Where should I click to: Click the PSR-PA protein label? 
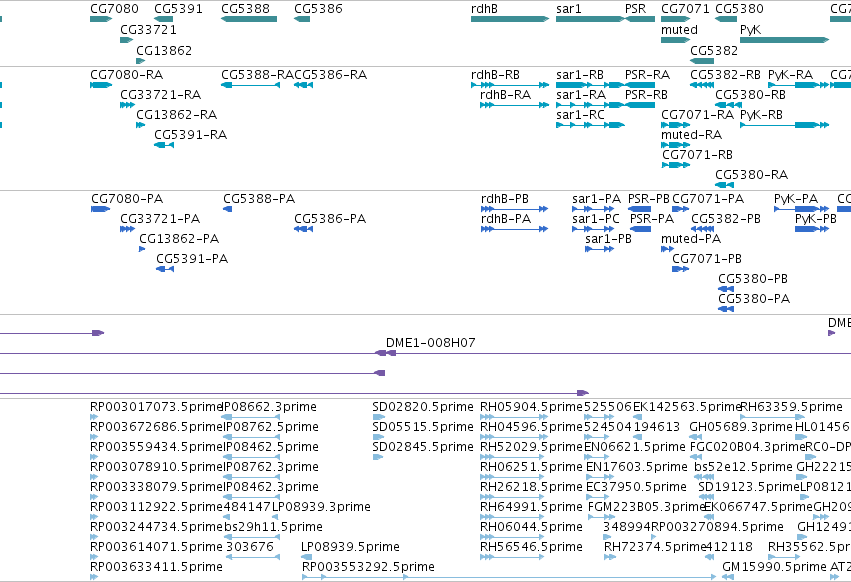tap(652, 219)
